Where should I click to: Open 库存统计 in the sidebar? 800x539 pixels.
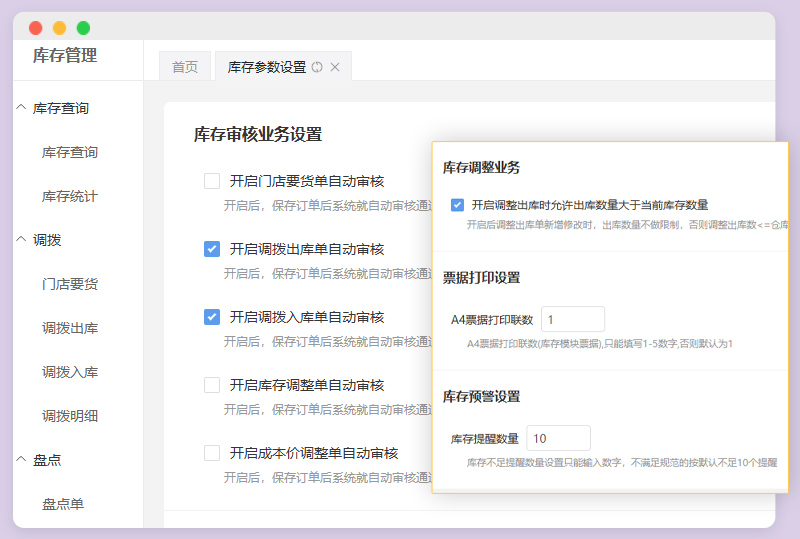[x=70, y=196]
